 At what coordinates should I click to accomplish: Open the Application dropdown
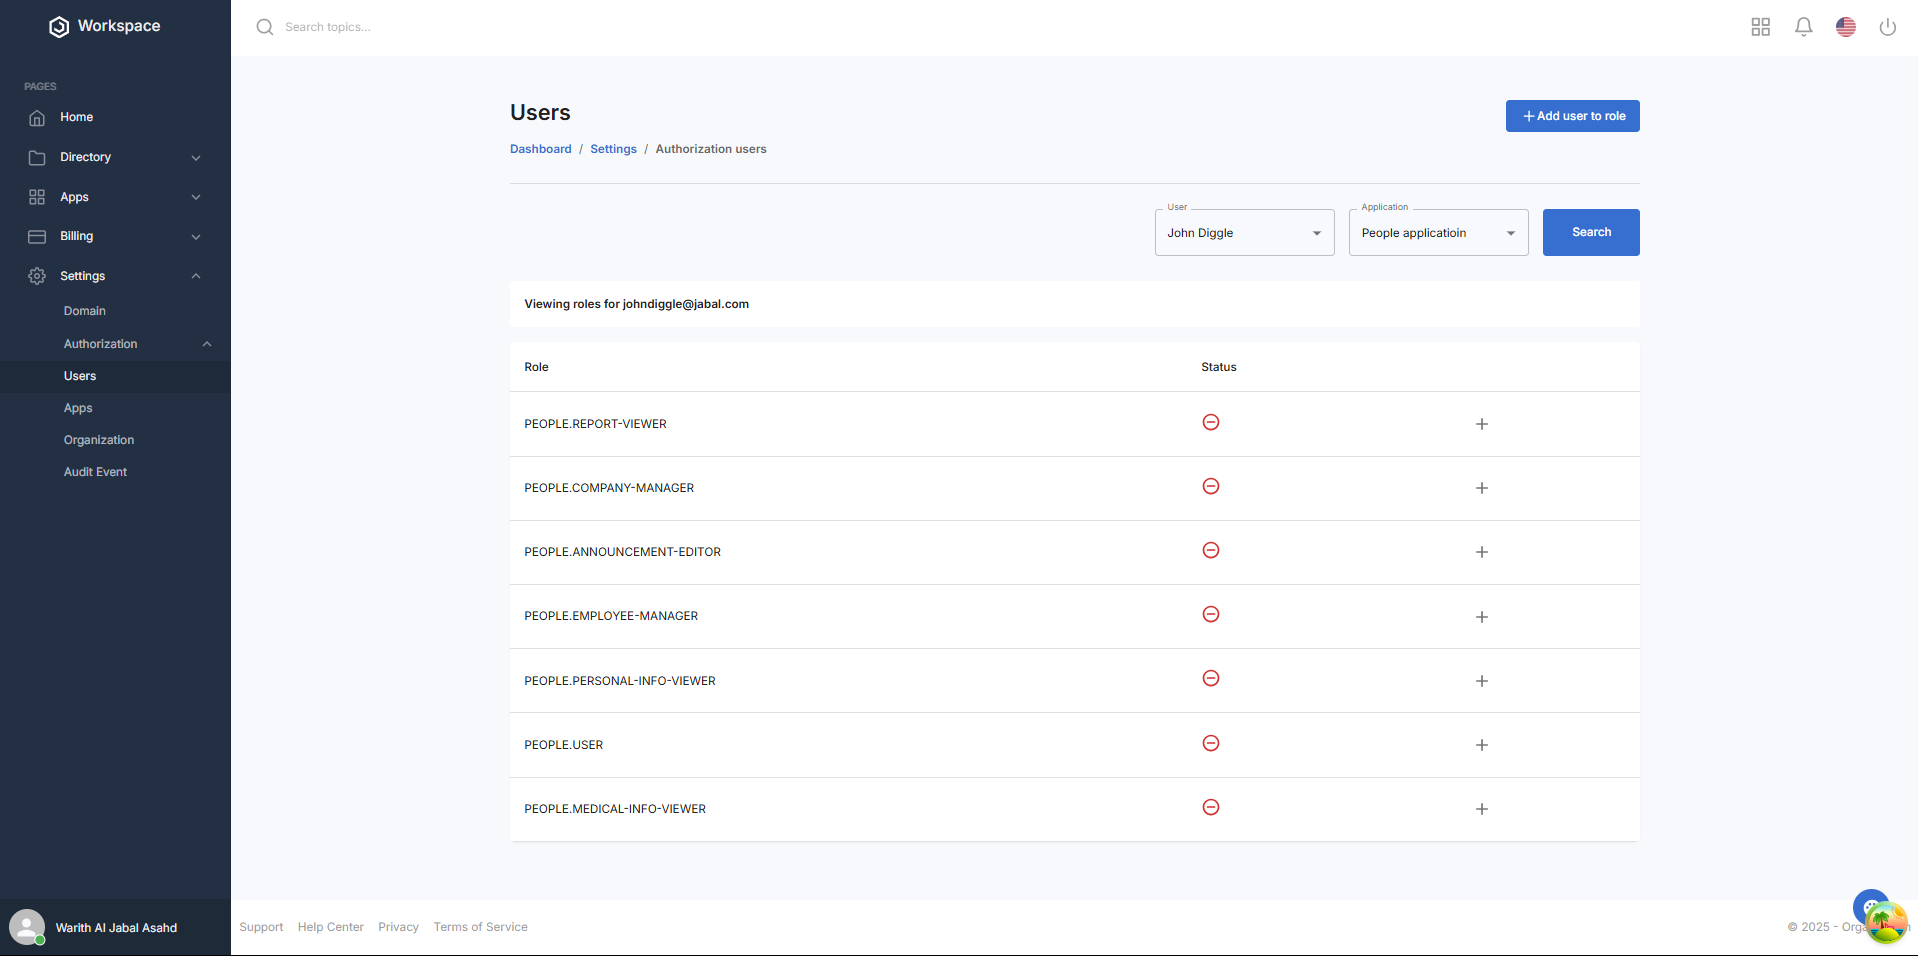pos(1437,233)
